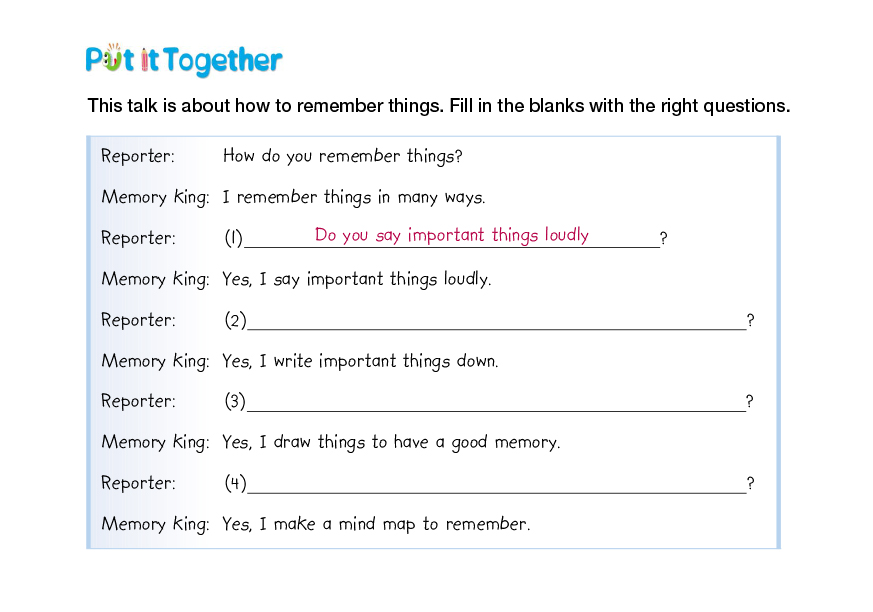Screen dimensions: 873x612
Task: Click the question mark ending blank (4)
Action: pyautogui.click(x=750, y=483)
